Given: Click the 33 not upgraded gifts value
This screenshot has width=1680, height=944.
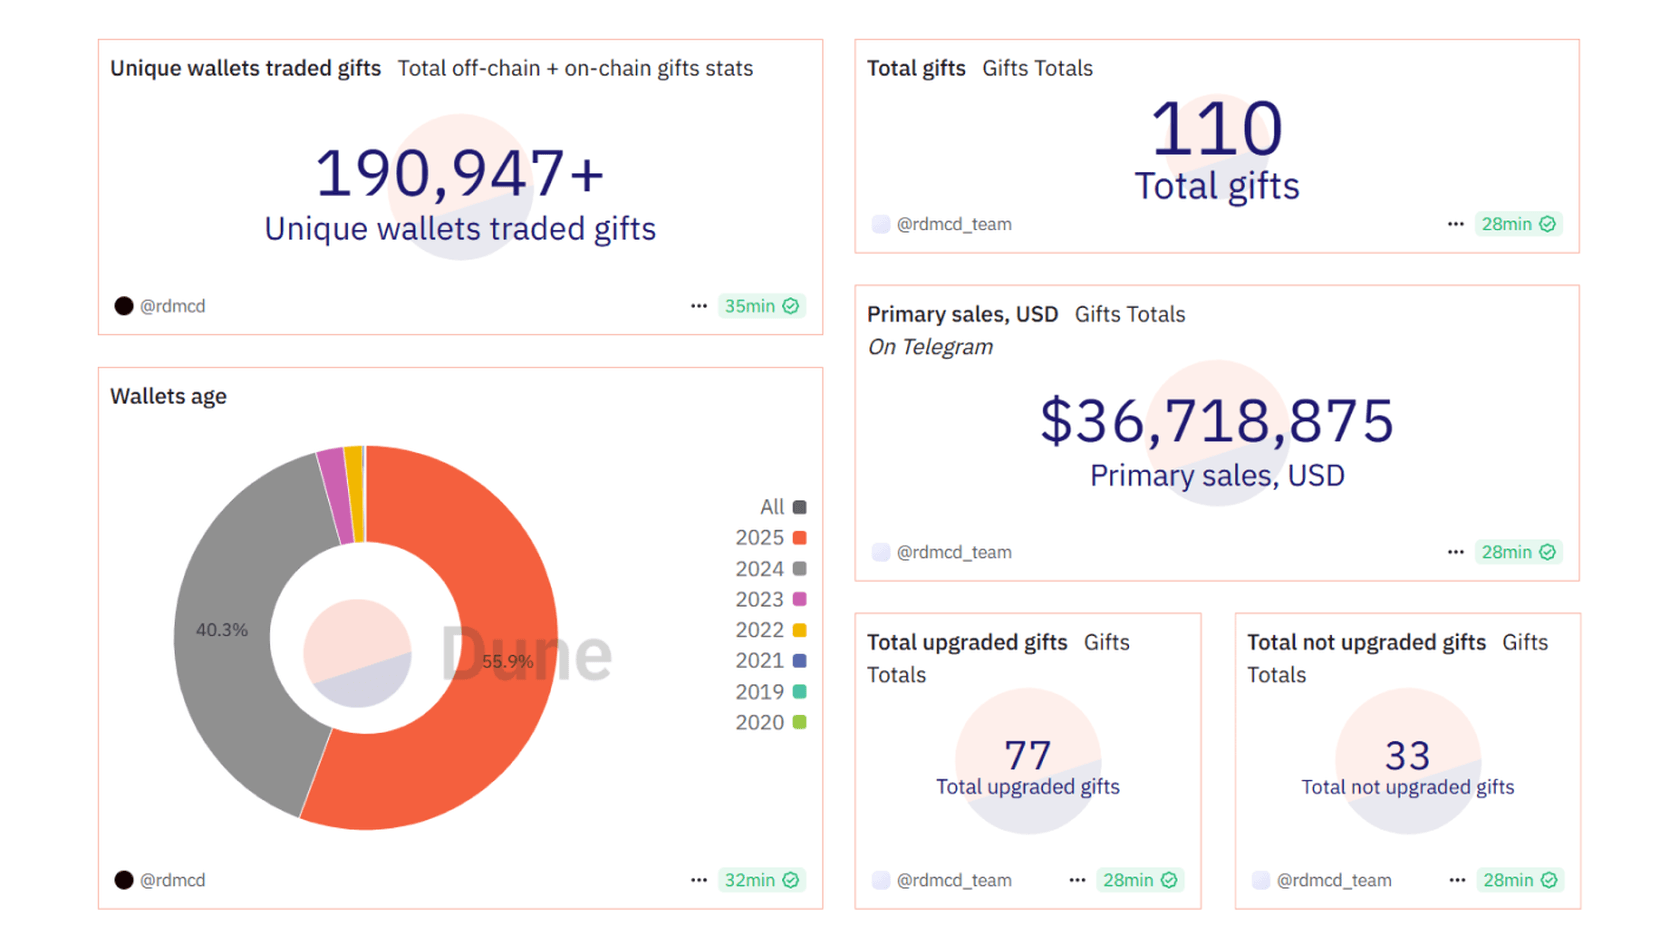Looking at the screenshot, I should point(1407,755).
